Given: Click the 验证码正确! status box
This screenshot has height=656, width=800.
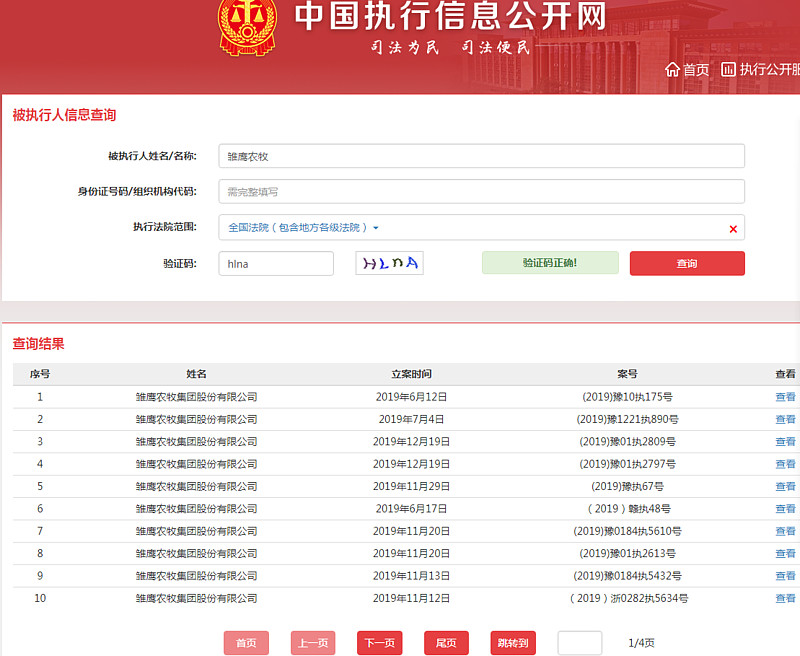Looking at the screenshot, I should (550, 263).
